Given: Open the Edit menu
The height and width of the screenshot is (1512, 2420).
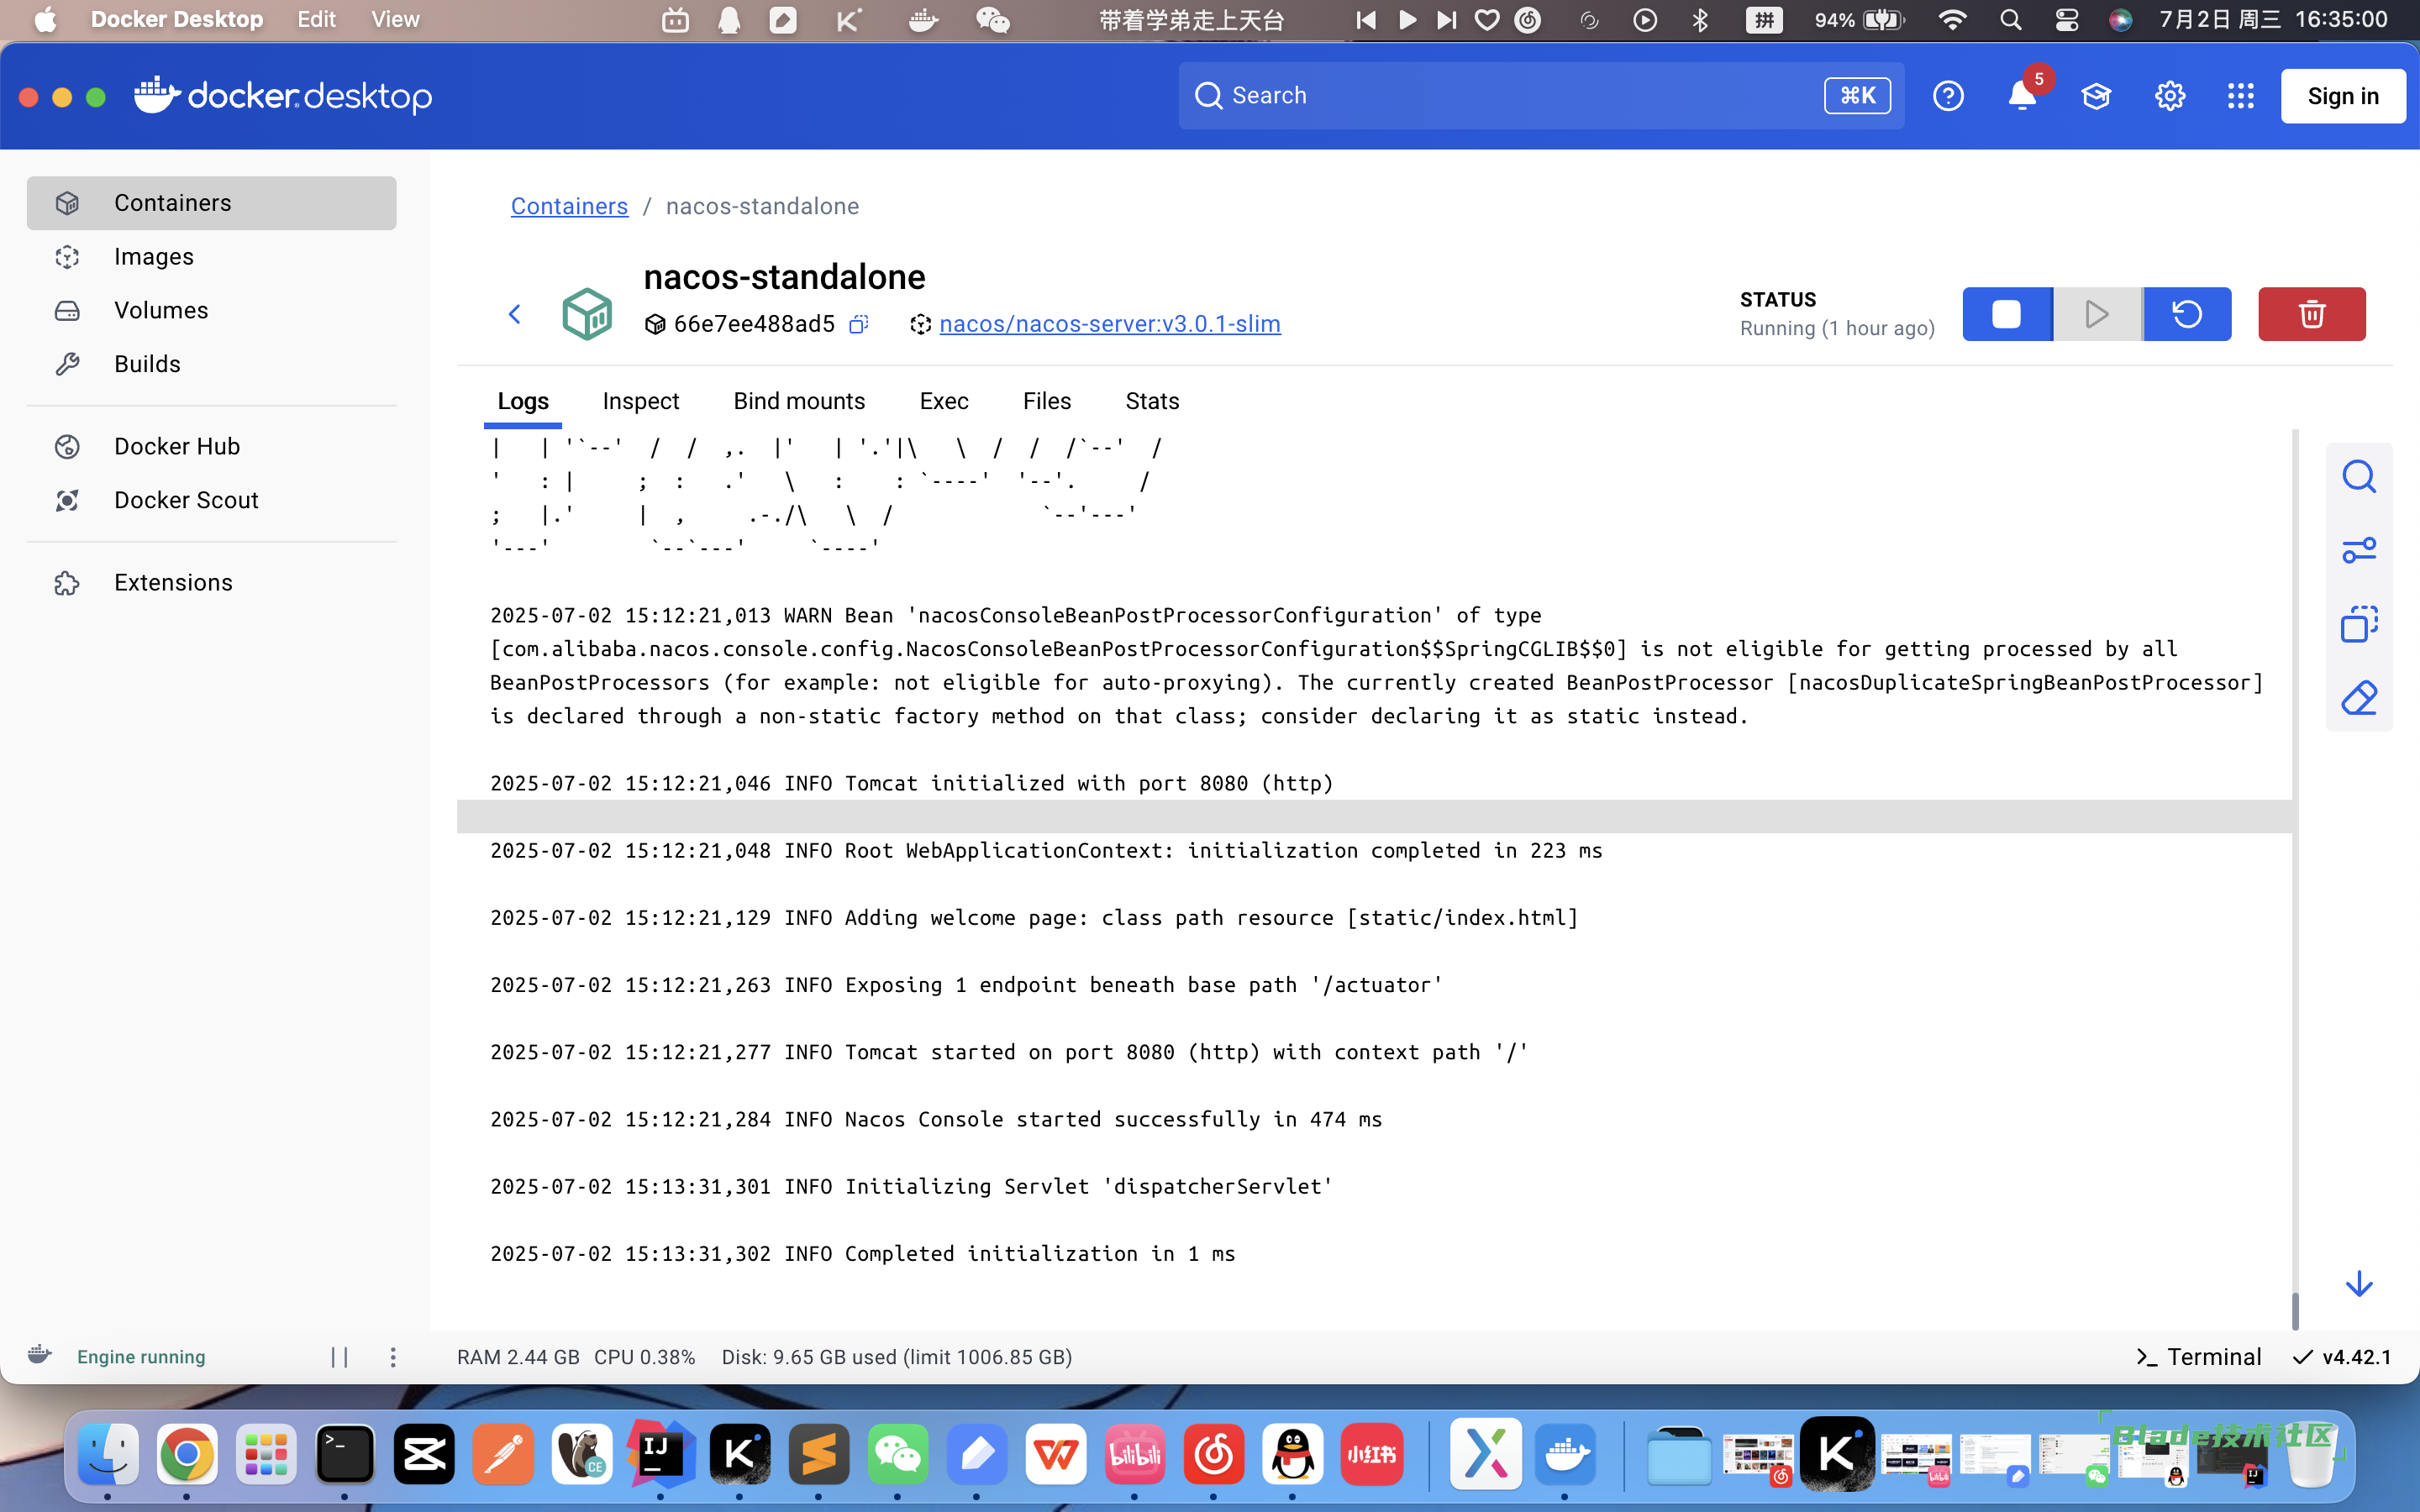Looking at the screenshot, I should [316, 20].
